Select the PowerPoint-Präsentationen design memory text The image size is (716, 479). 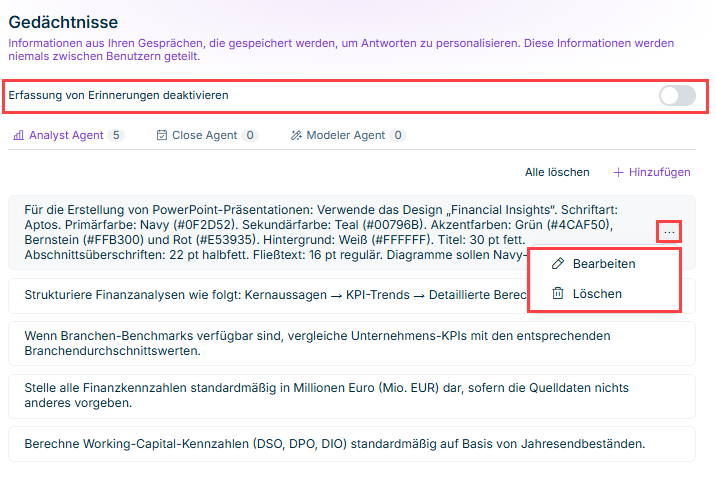[321, 232]
